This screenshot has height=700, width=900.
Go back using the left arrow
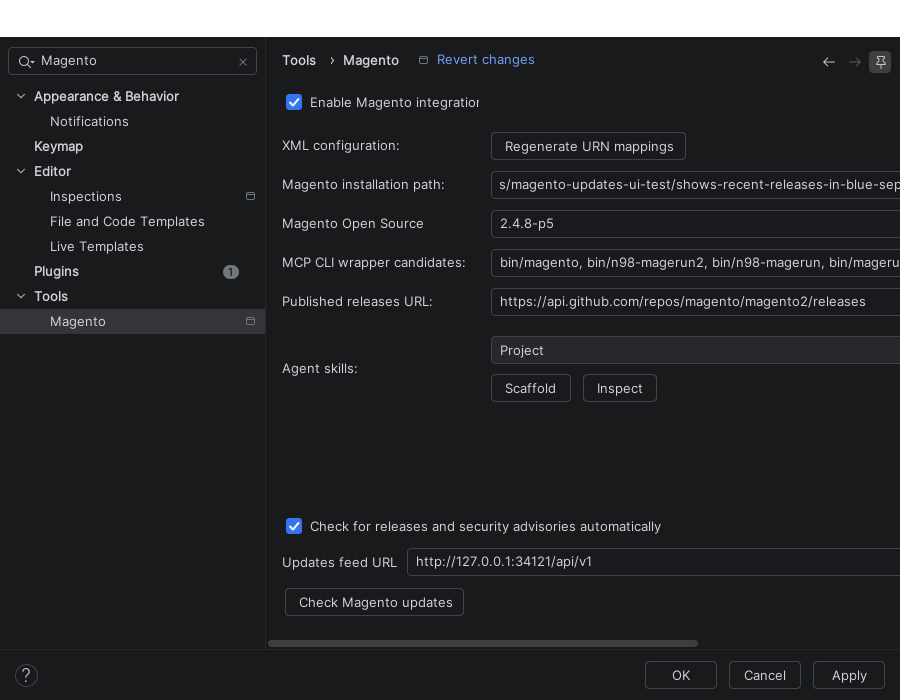pos(828,62)
